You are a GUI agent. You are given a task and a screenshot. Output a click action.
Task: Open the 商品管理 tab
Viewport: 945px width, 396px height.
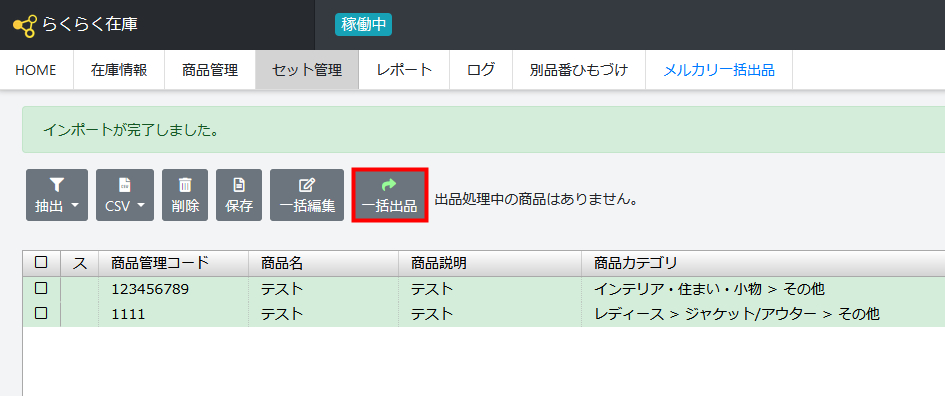click(x=210, y=70)
